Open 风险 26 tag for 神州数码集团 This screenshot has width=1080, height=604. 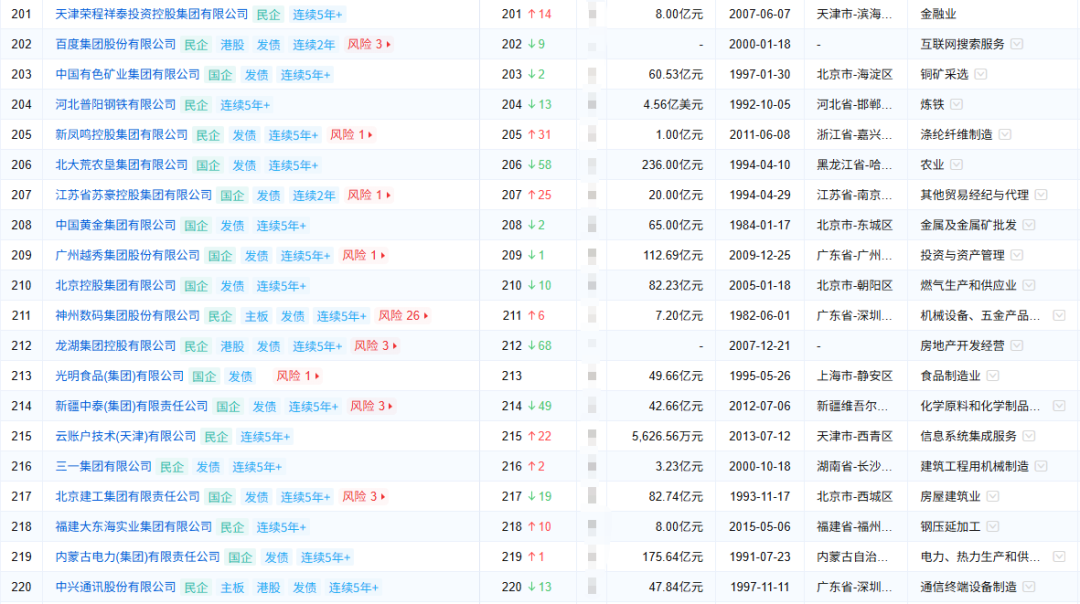click(x=403, y=316)
